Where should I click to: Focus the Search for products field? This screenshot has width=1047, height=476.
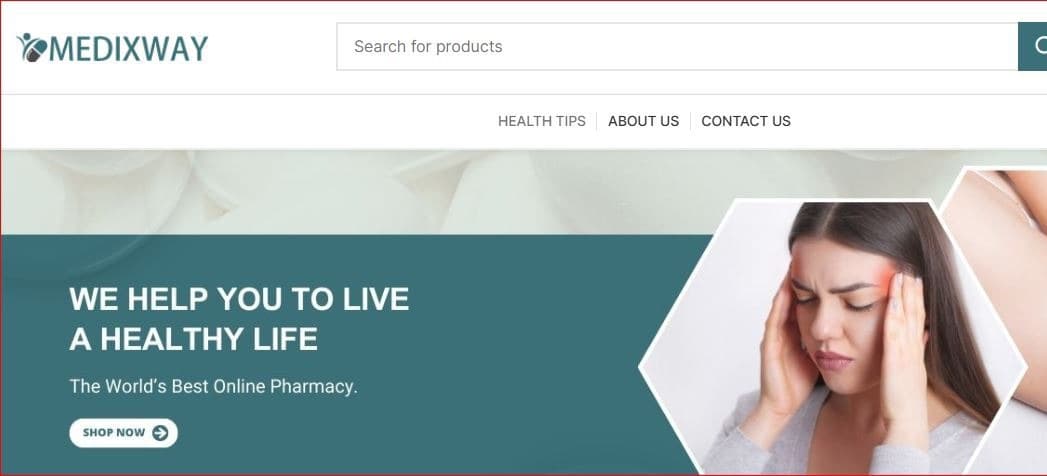[677, 46]
